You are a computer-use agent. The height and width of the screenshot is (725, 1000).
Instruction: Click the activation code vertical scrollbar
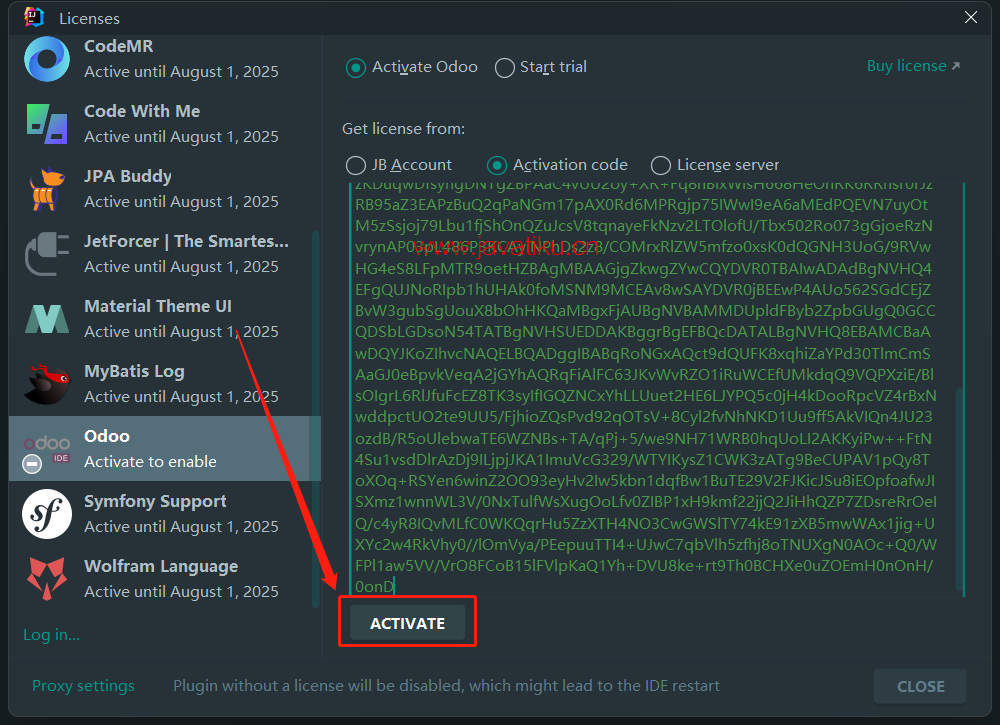click(959, 489)
